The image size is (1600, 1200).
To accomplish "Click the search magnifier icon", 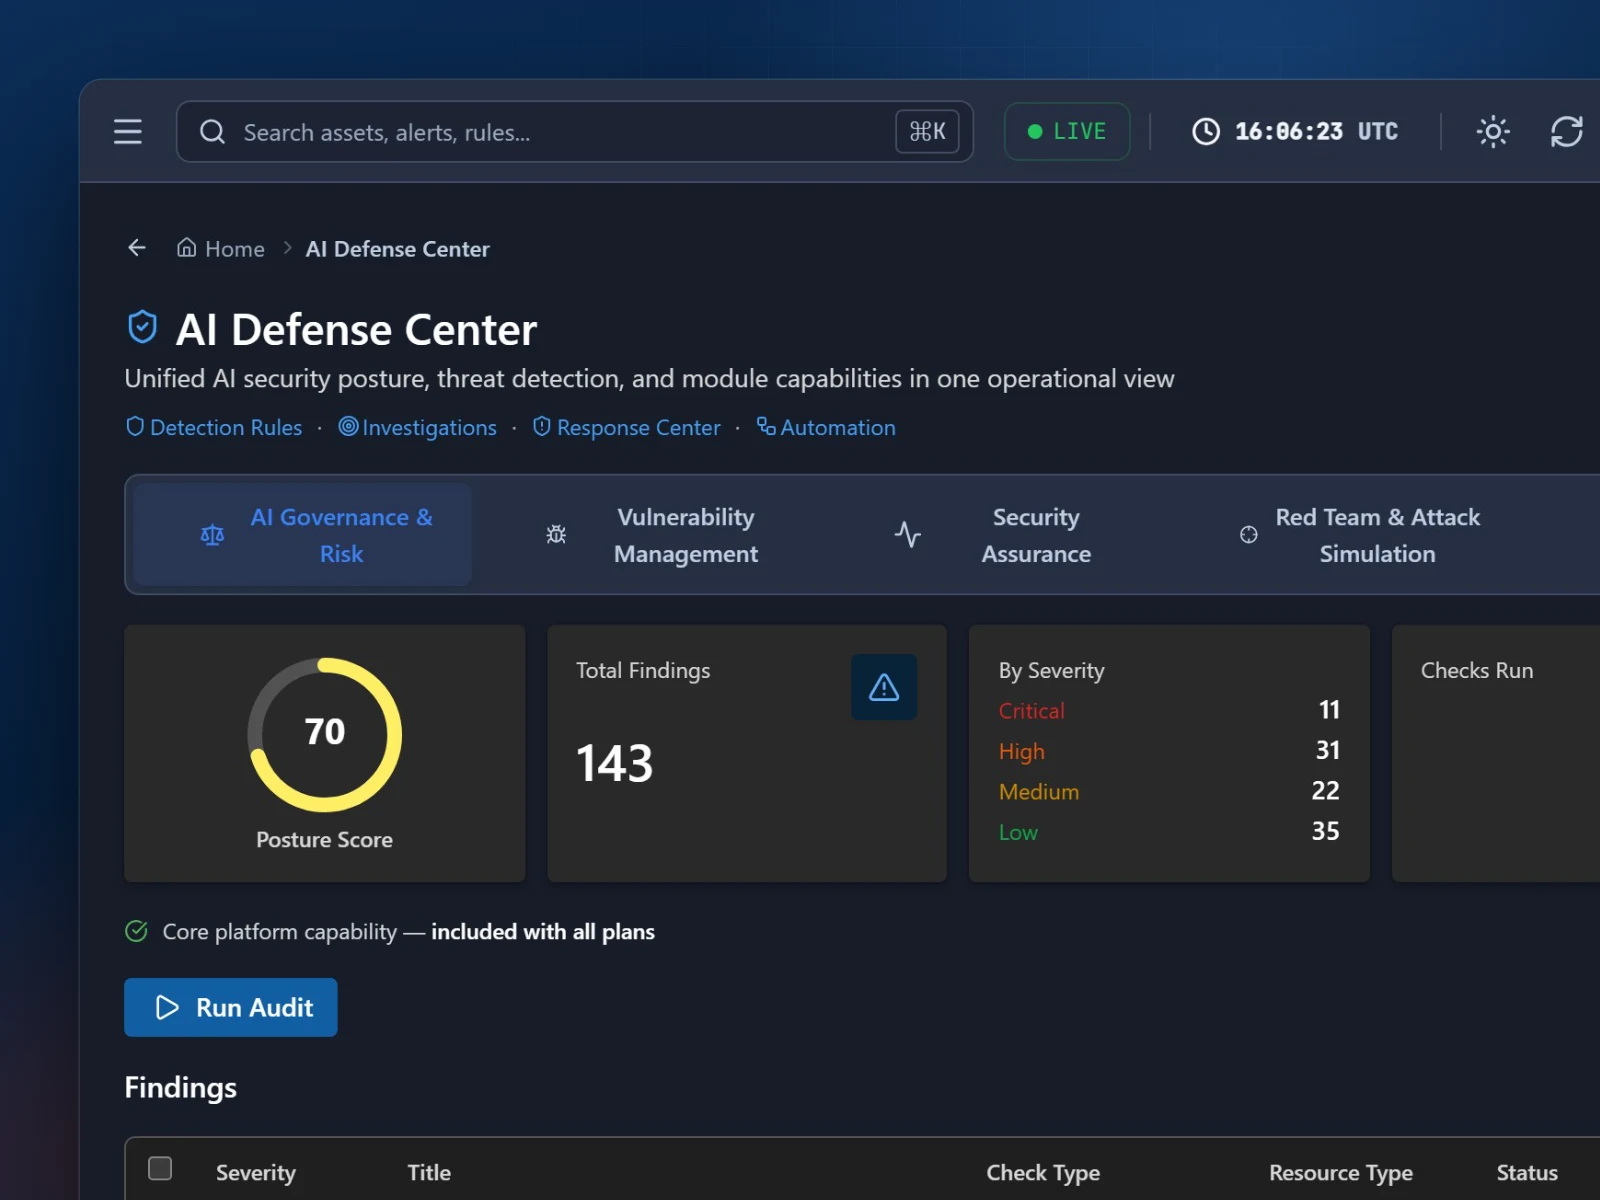I will click(x=212, y=132).
